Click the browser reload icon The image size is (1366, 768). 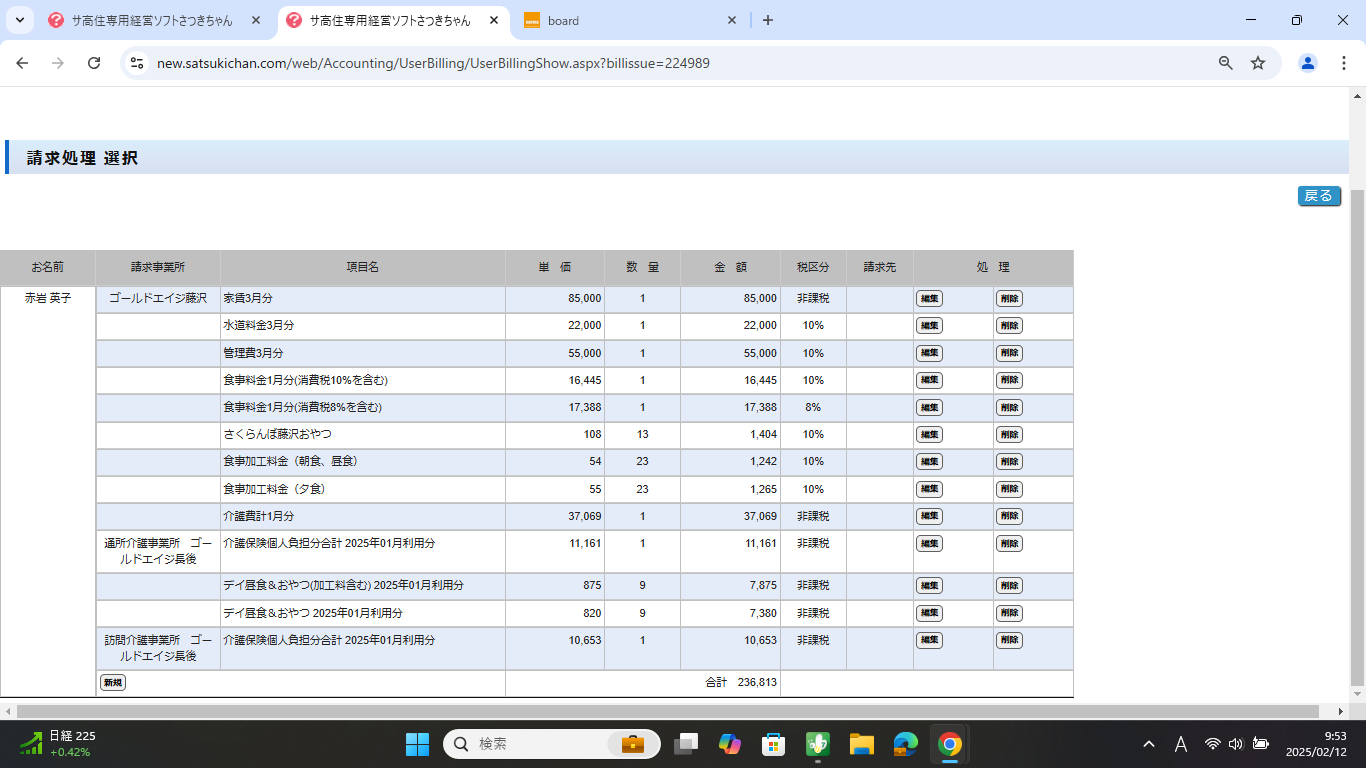pos(94,63)
